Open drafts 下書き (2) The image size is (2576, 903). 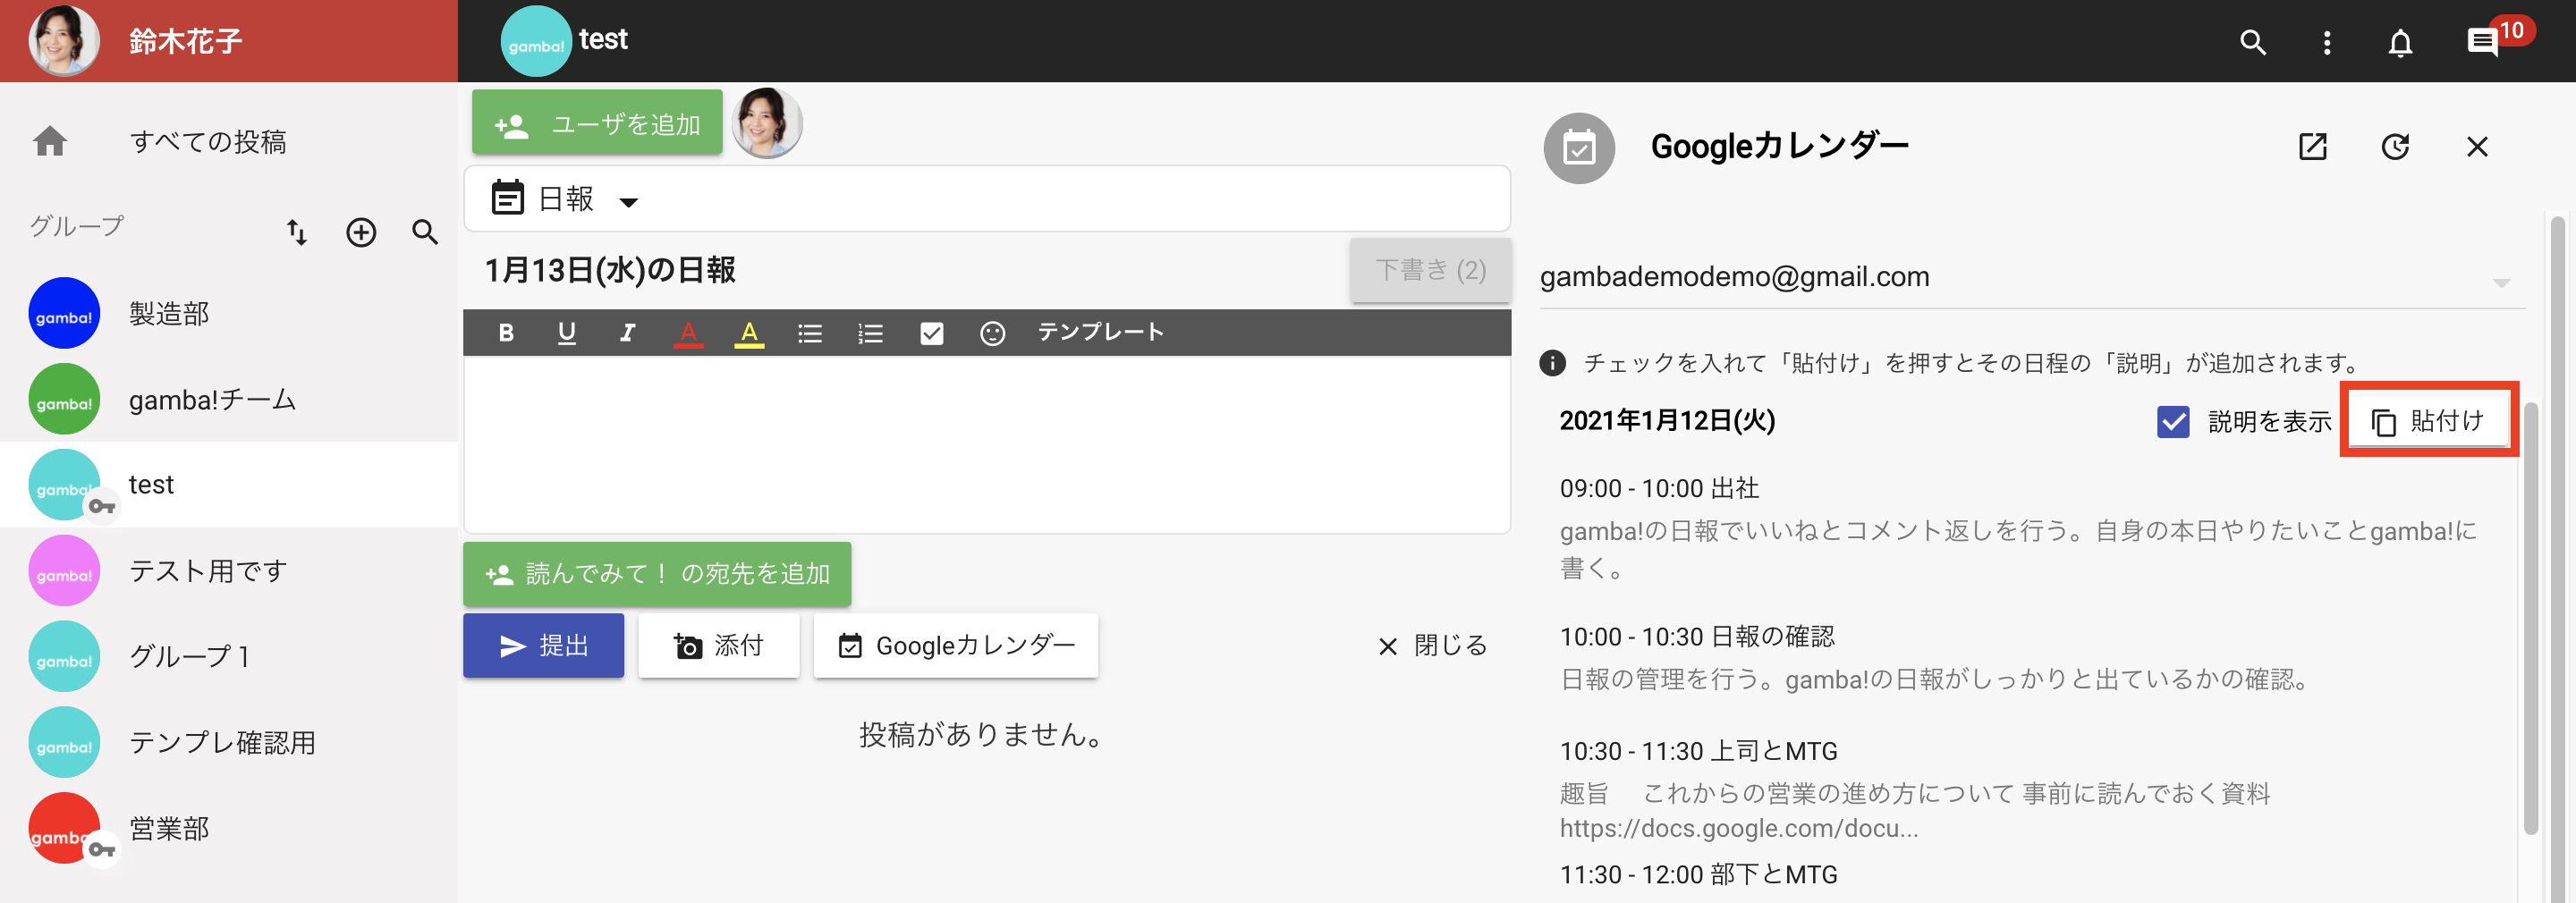(x=1430, y=270)
